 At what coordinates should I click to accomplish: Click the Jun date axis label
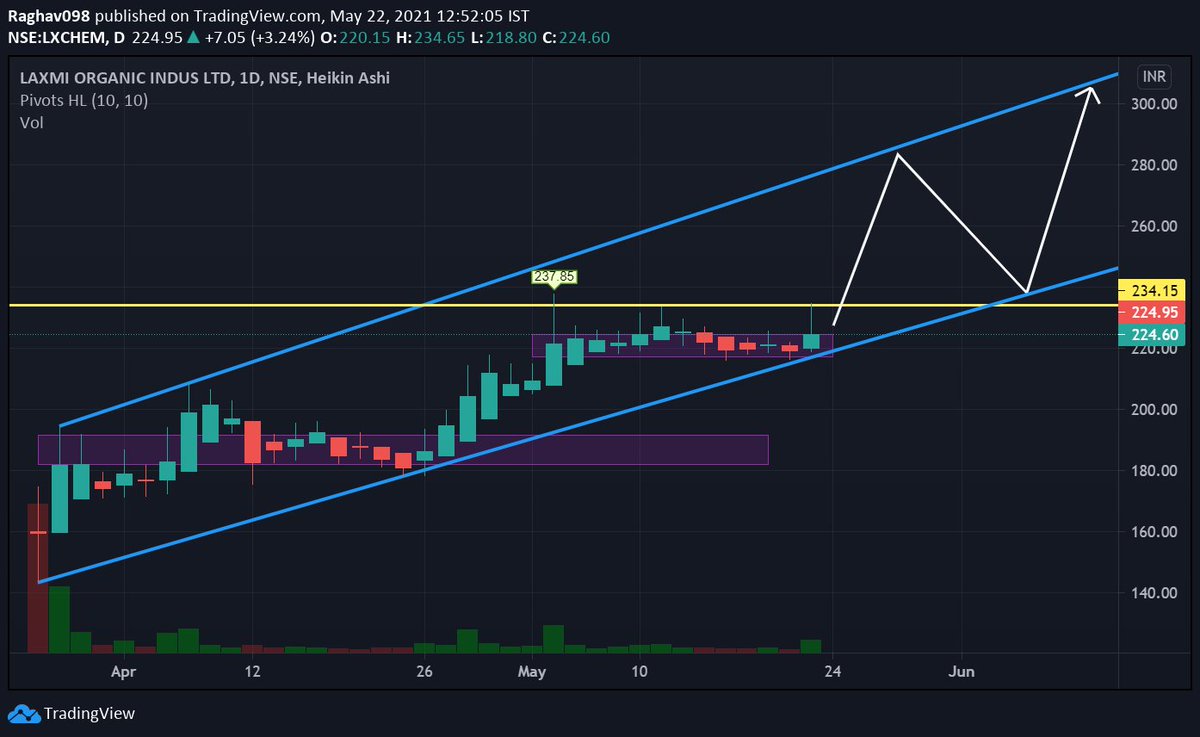[962, 672]
